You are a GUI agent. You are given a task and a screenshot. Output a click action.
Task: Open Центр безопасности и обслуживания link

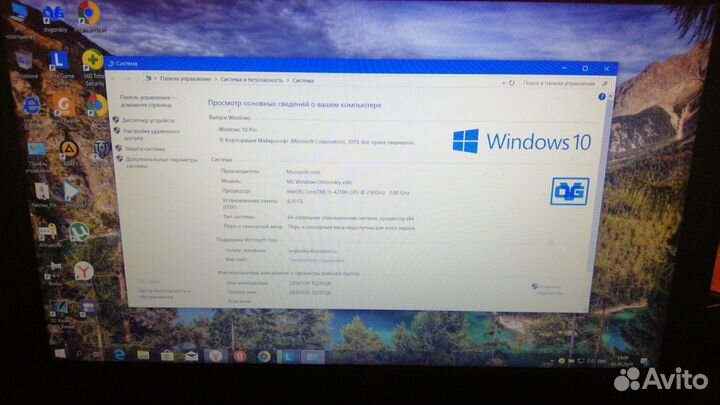click(164, 293)
